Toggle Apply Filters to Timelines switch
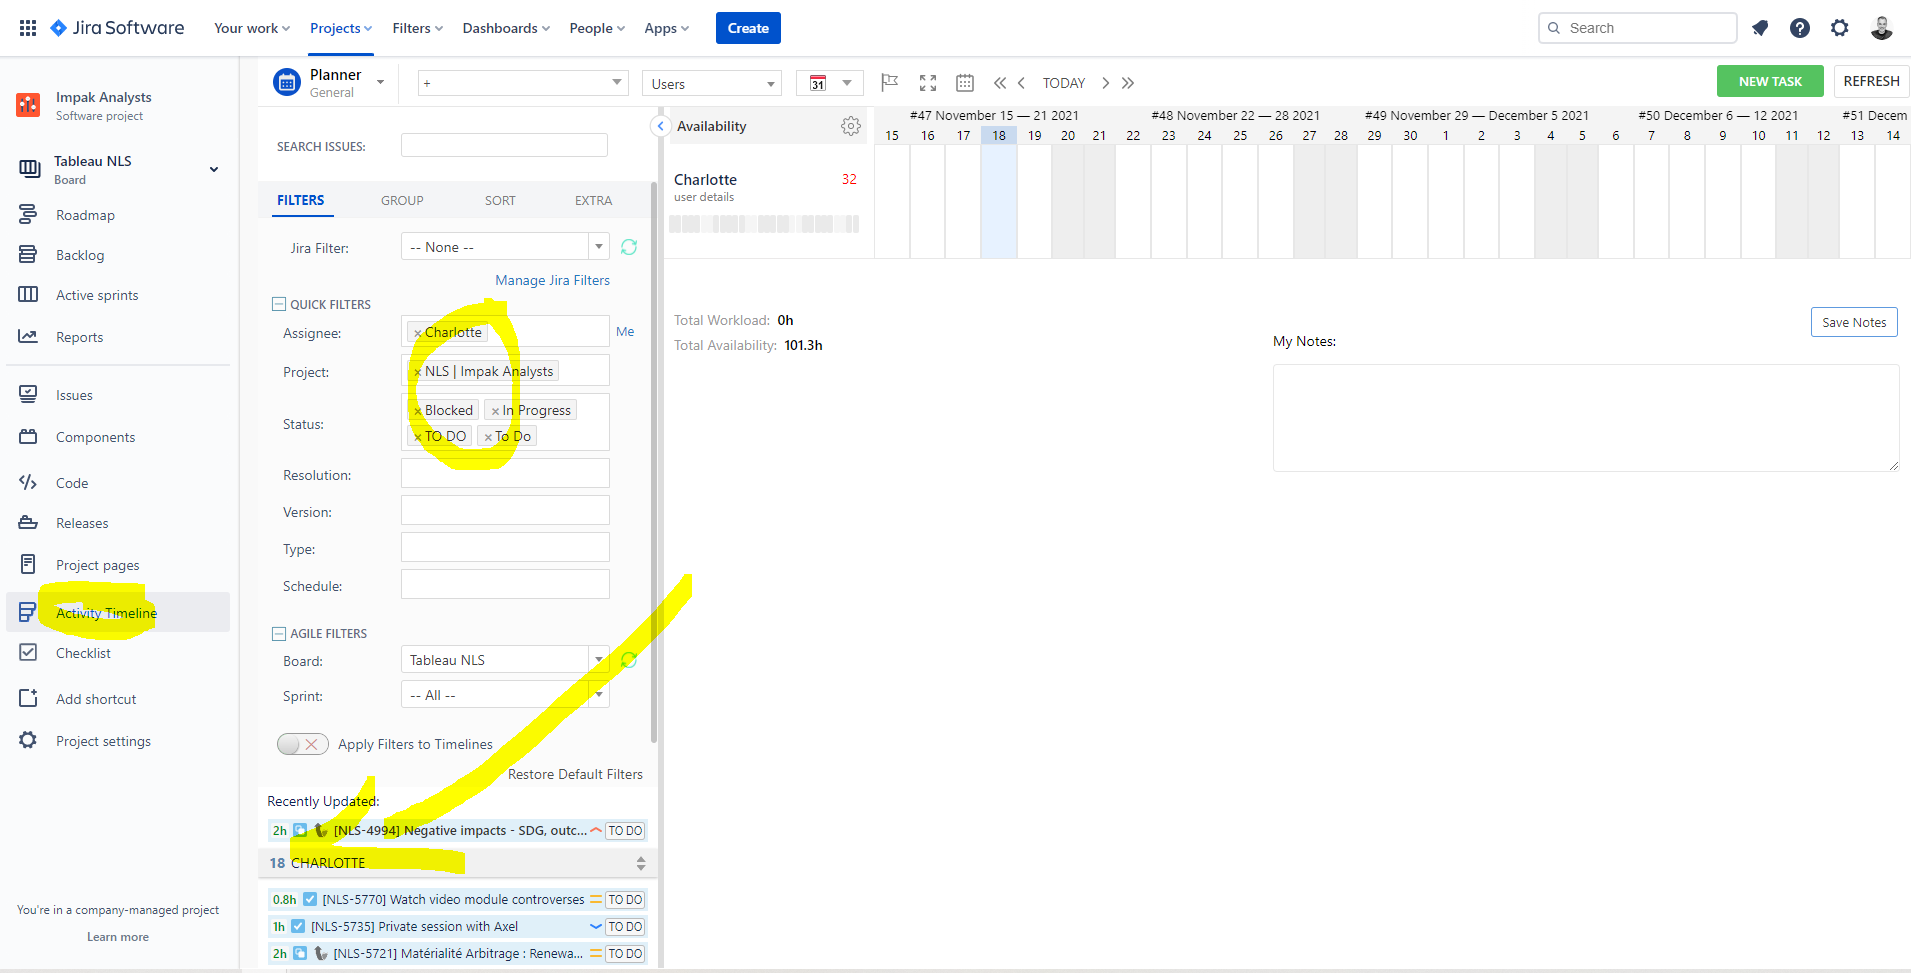 tap(303, 744)
